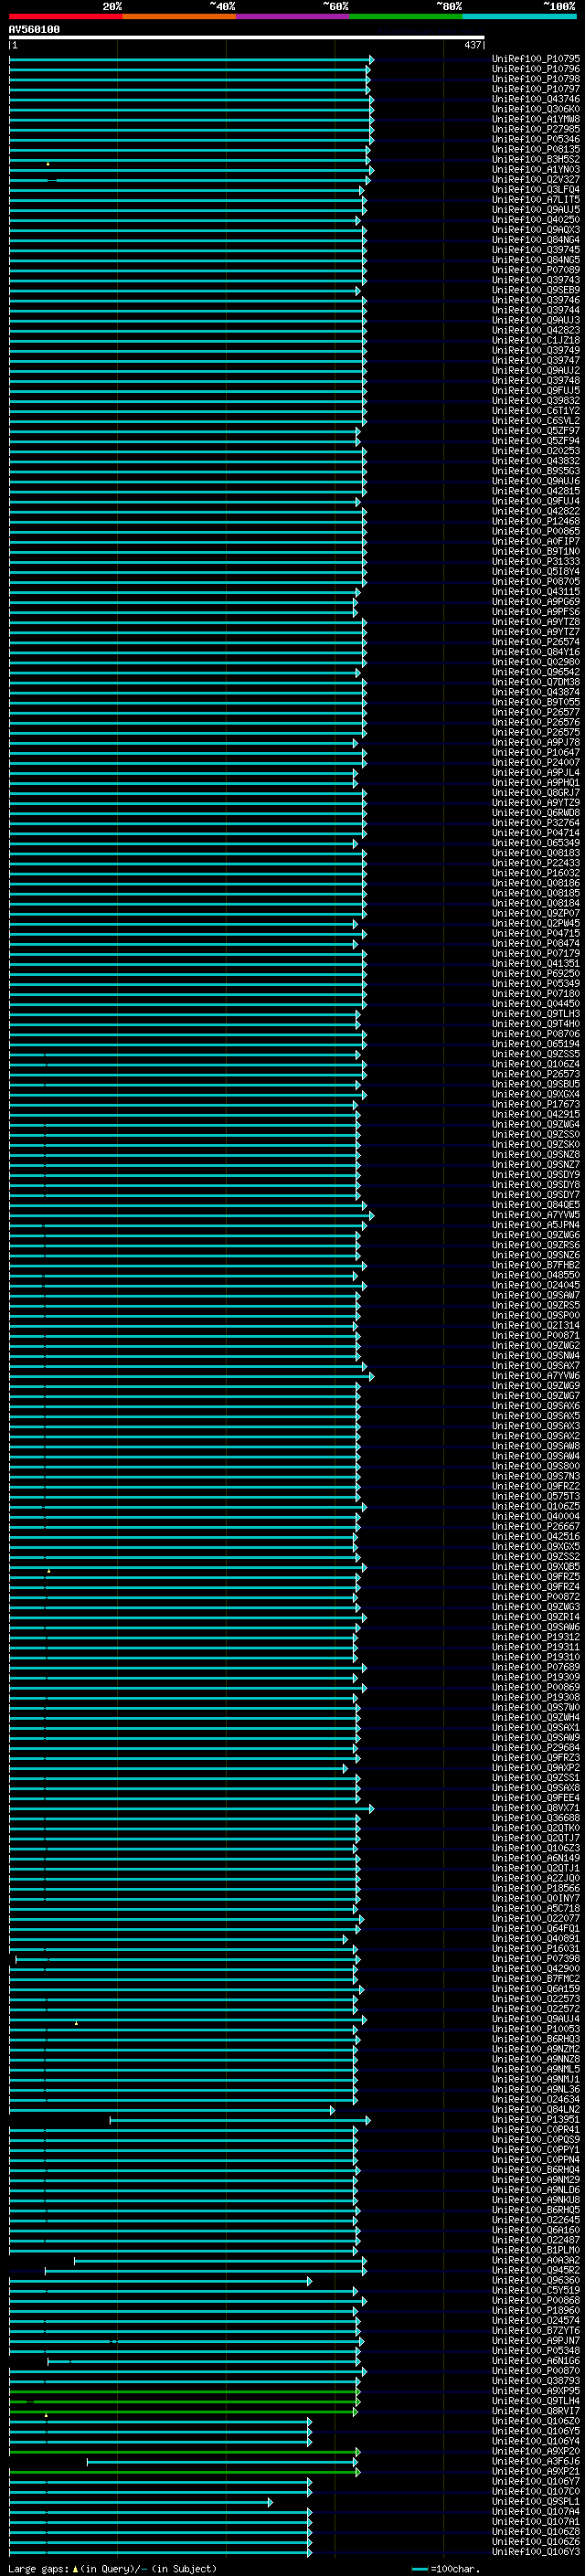
Task: Open hit UniRef100_P10796
Action: 536,69
